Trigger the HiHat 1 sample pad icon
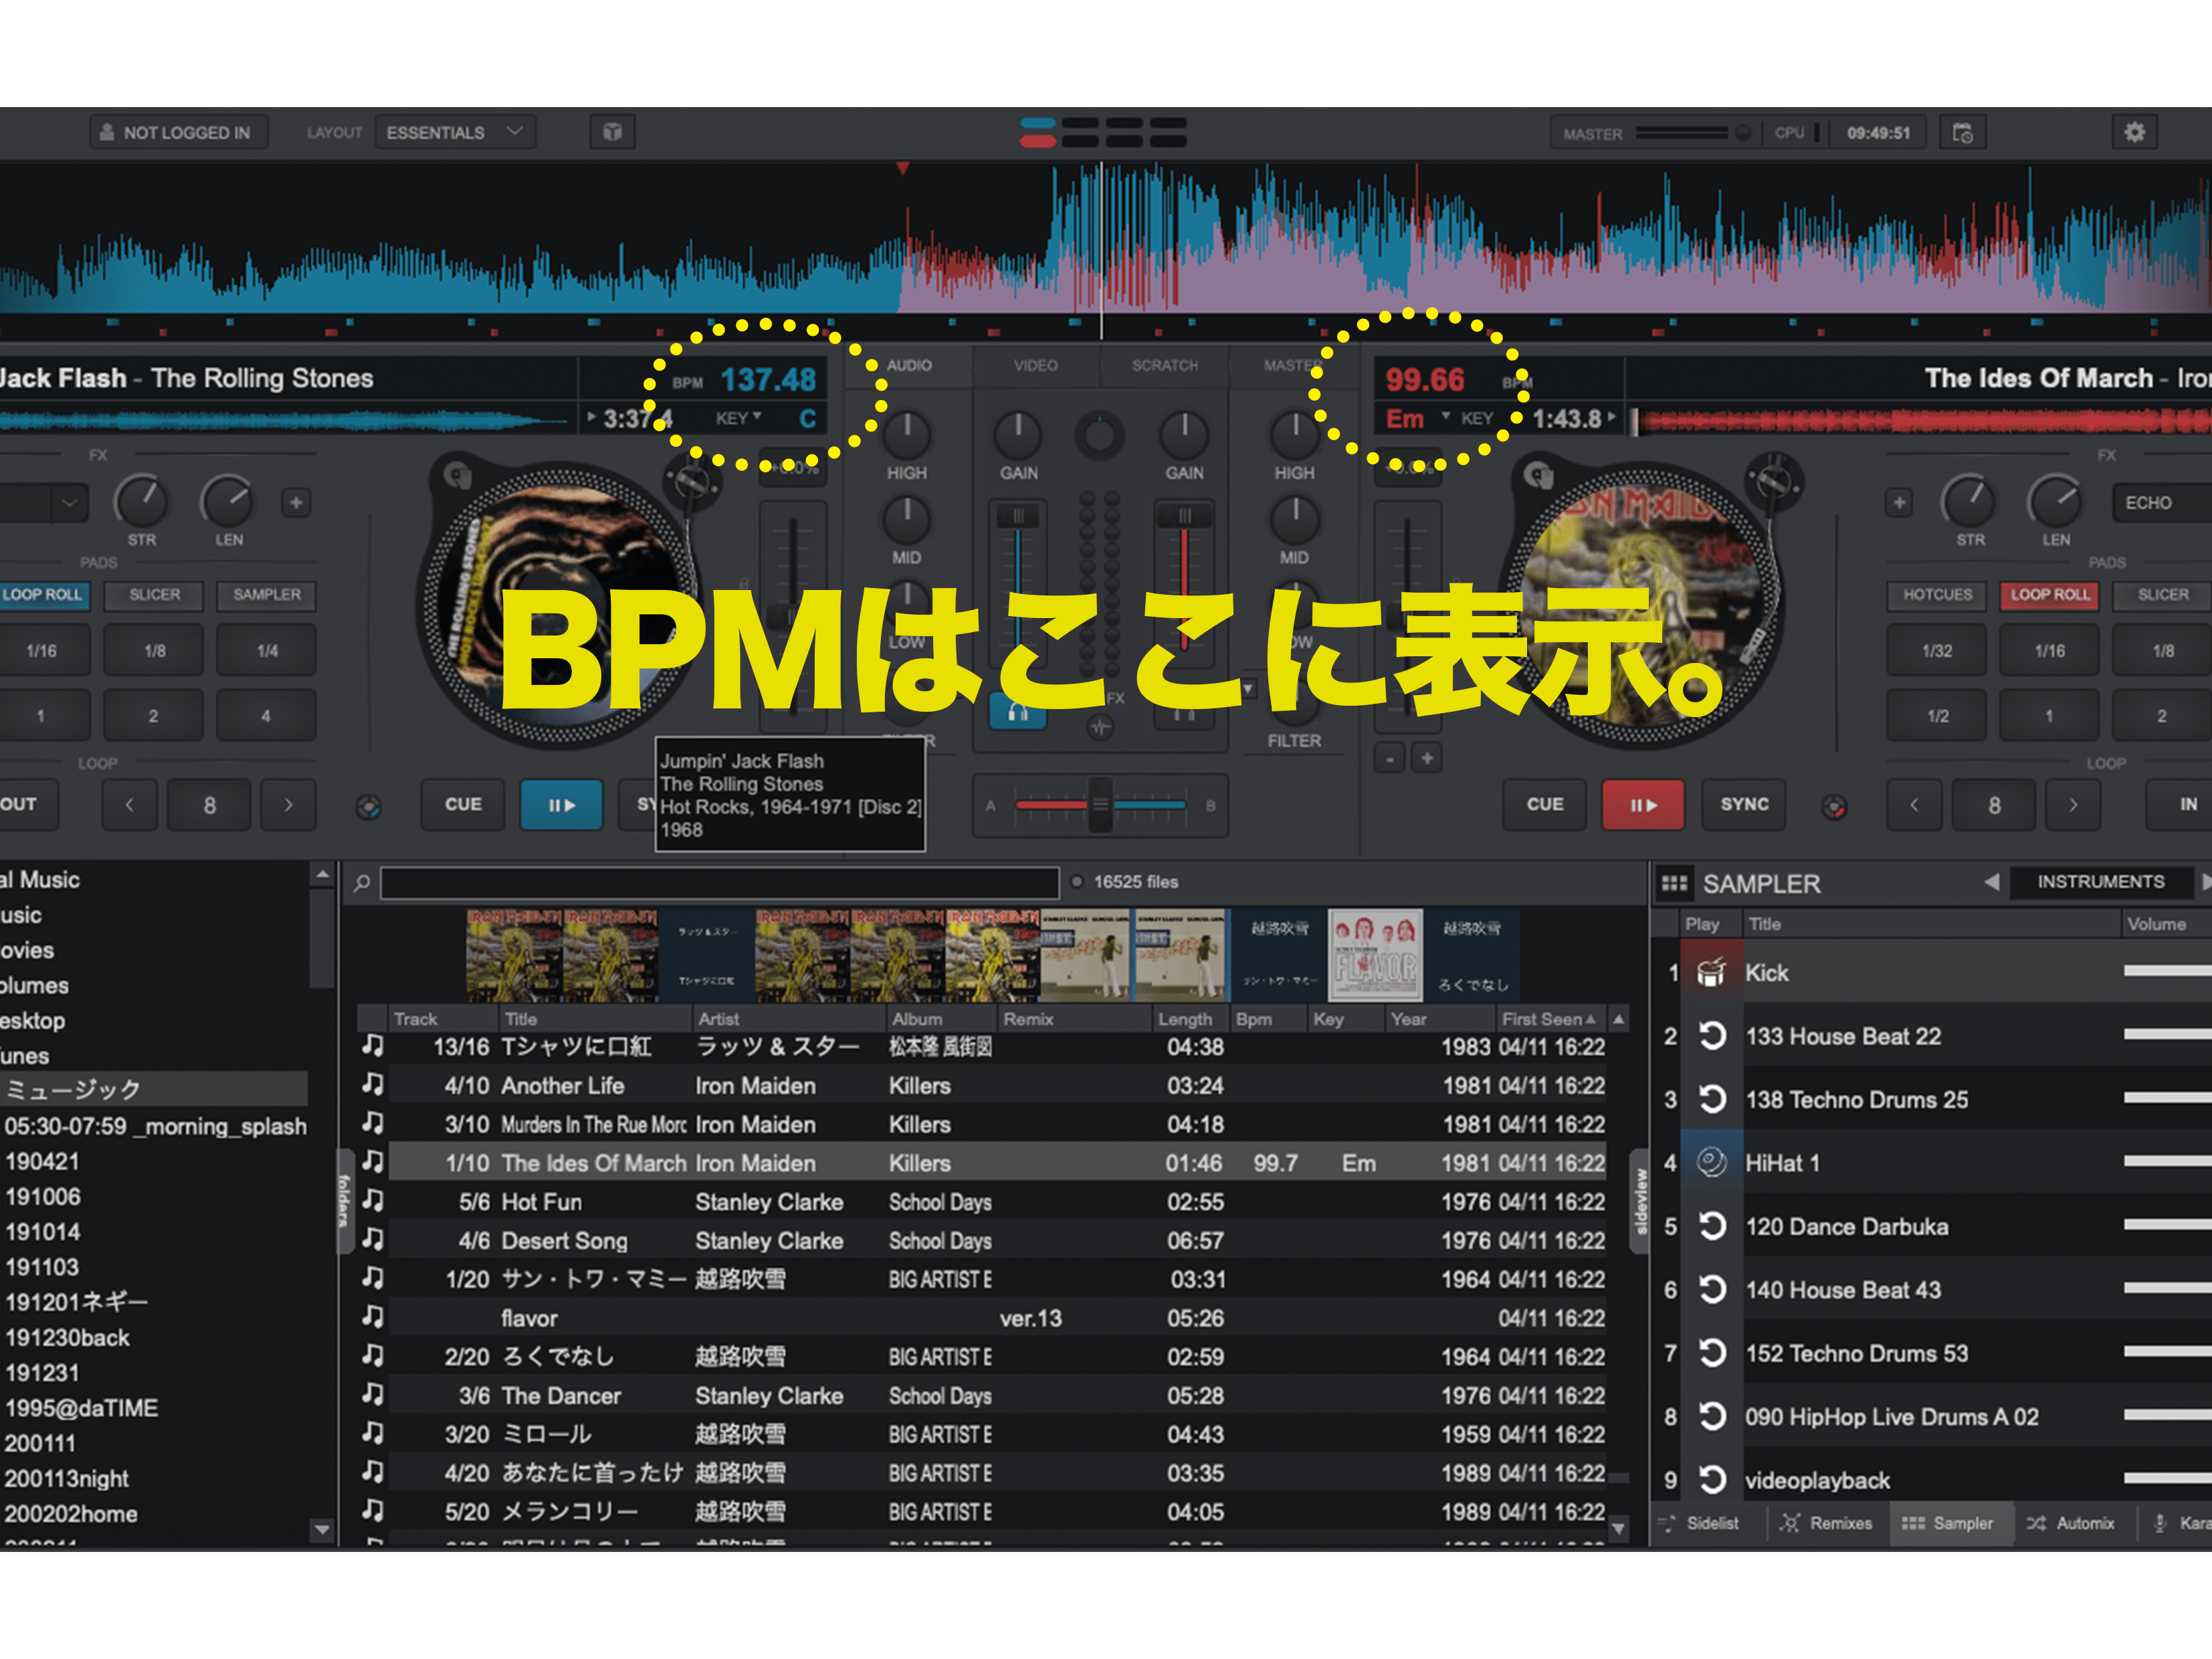Viewport: 2212px width, 1659px height. click(1712, 1163)
